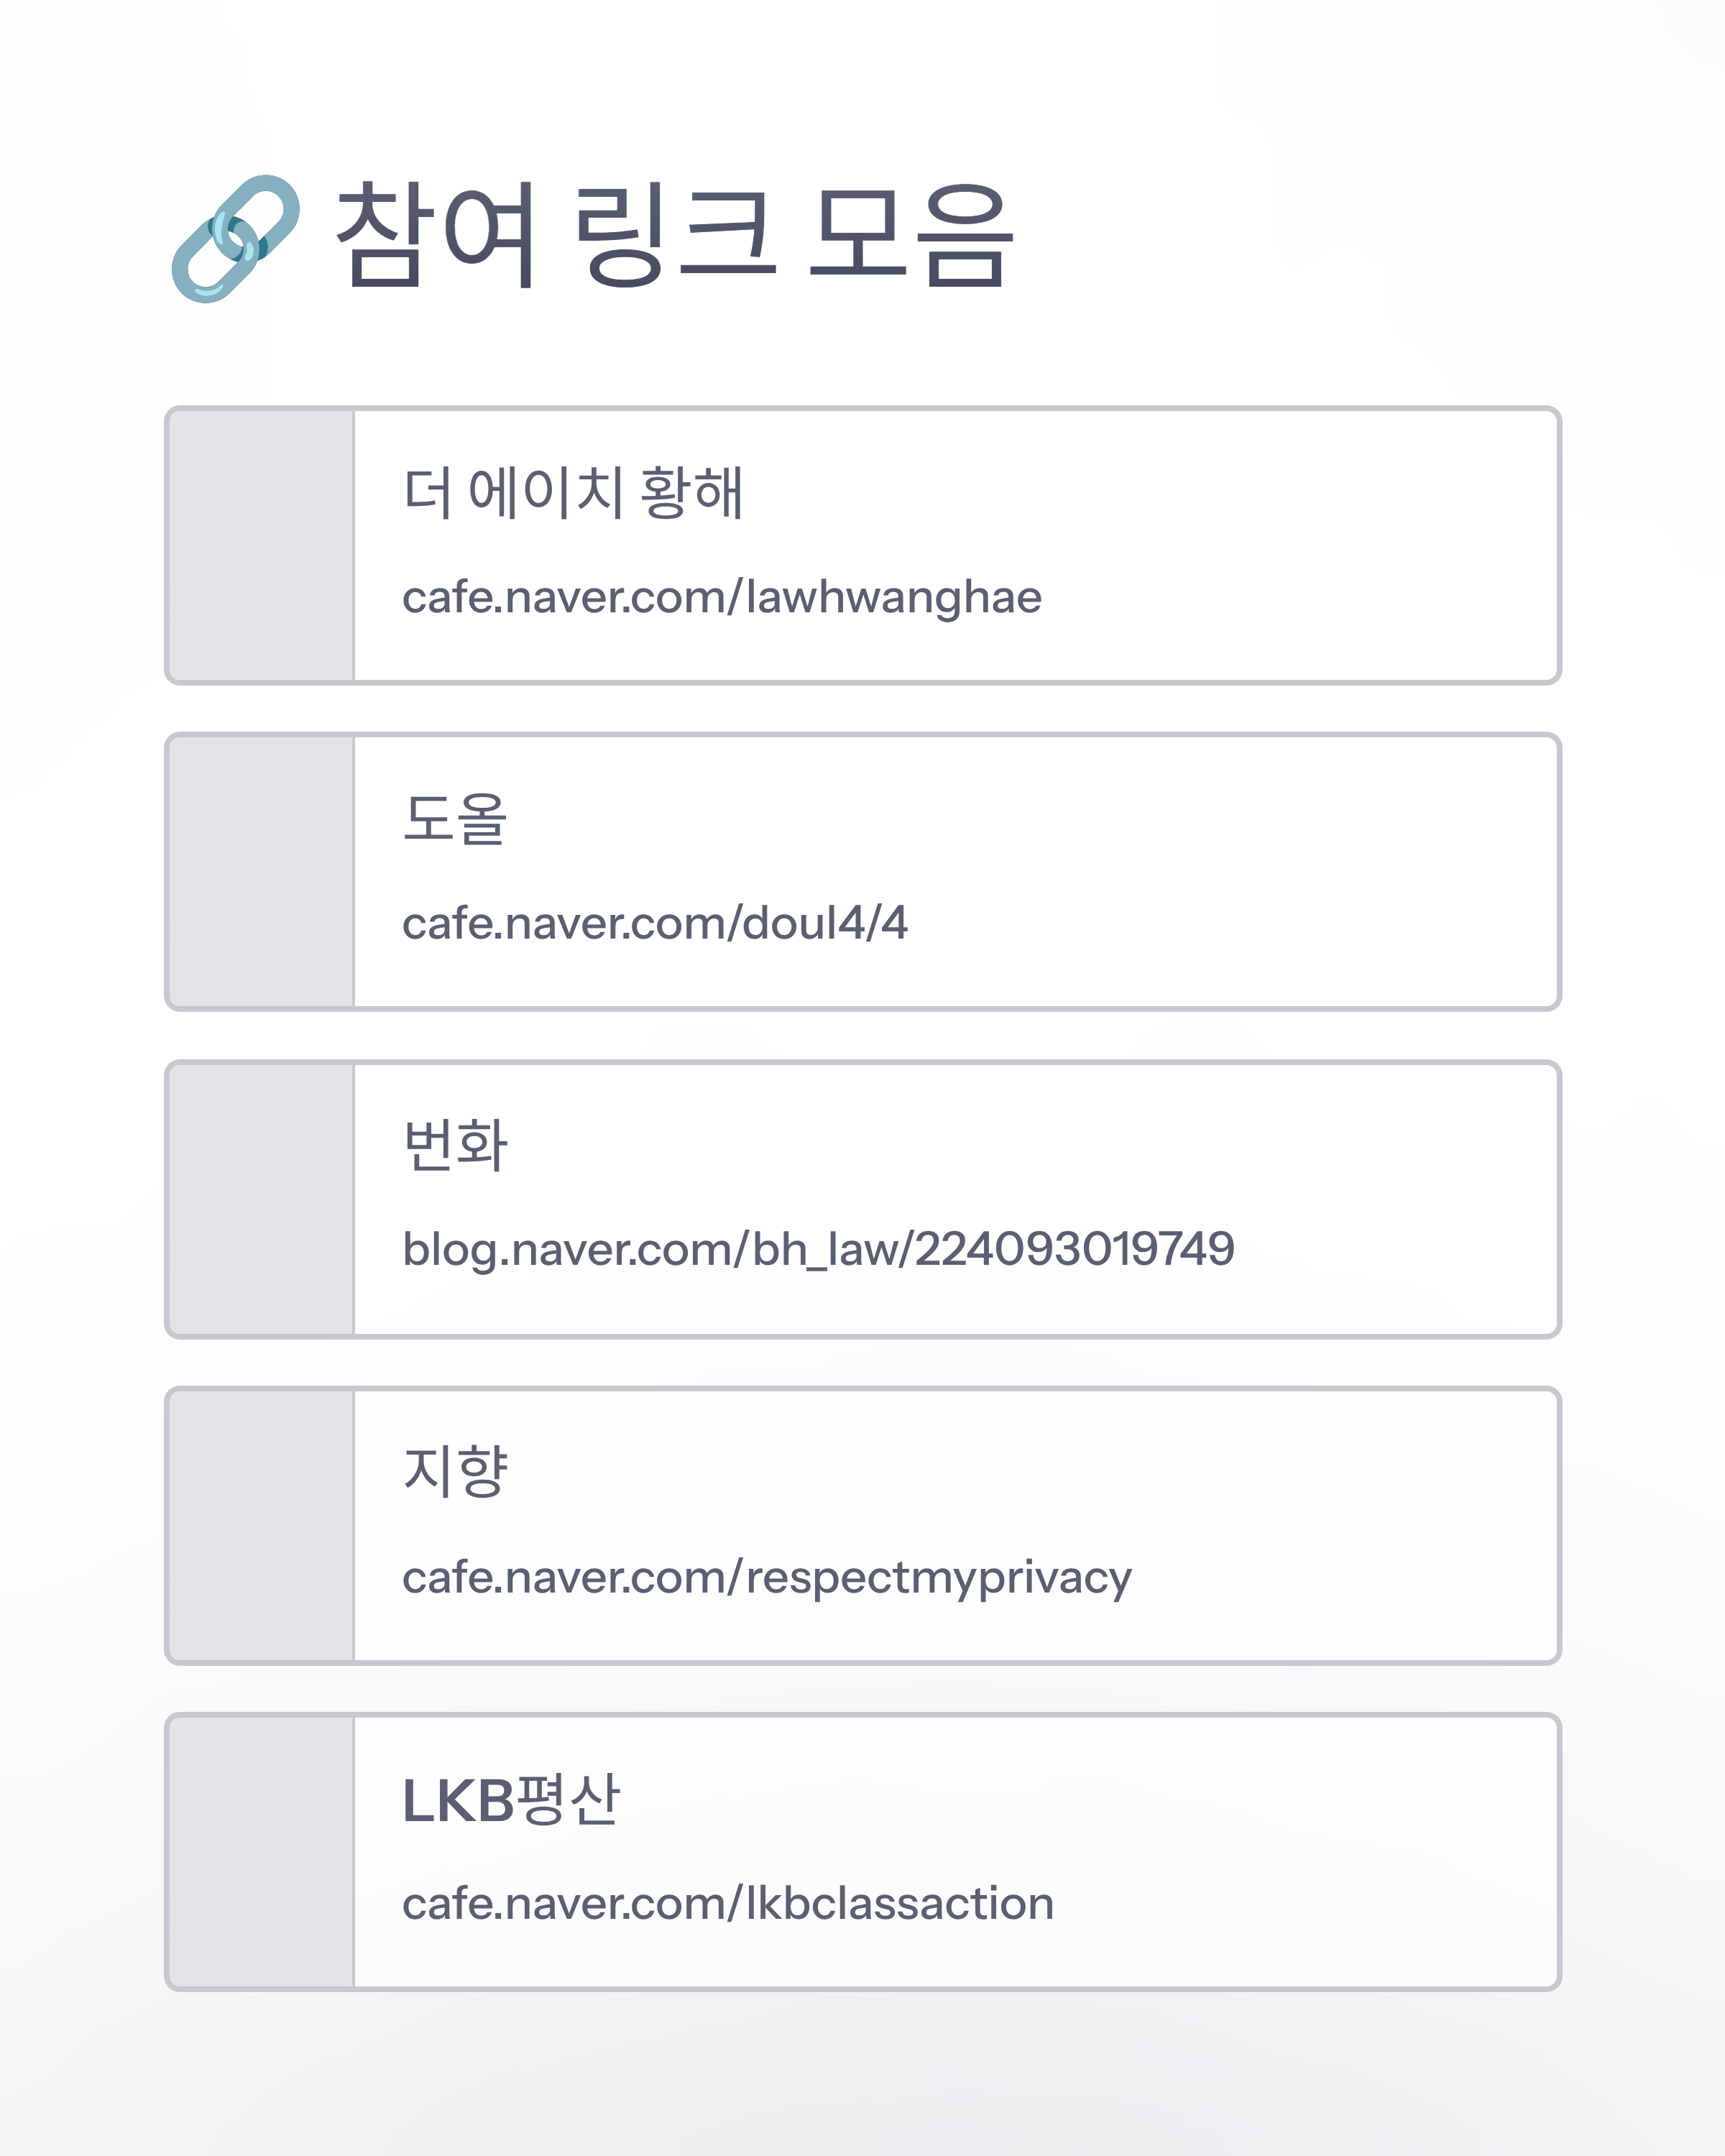1725x2156 pixels.
Task: Open the cafe.naver.com/lkbclassaction link
Action: pos(728,1903)
